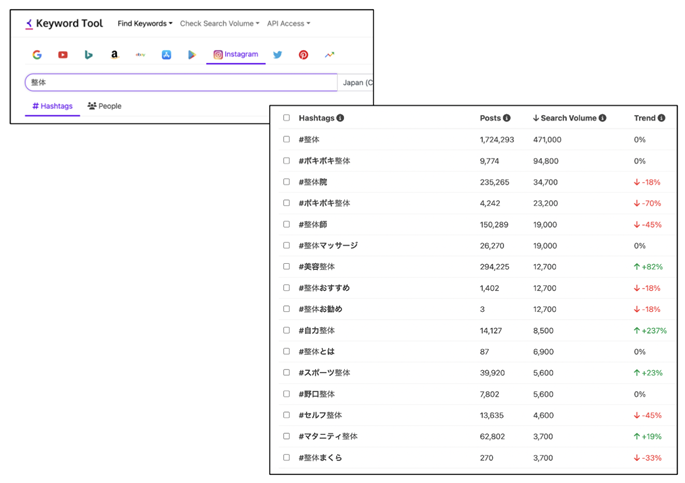The height and width of the screenshot is (483, 685).
Task: Switch to the Instagram tab
Action: (236, 55)
